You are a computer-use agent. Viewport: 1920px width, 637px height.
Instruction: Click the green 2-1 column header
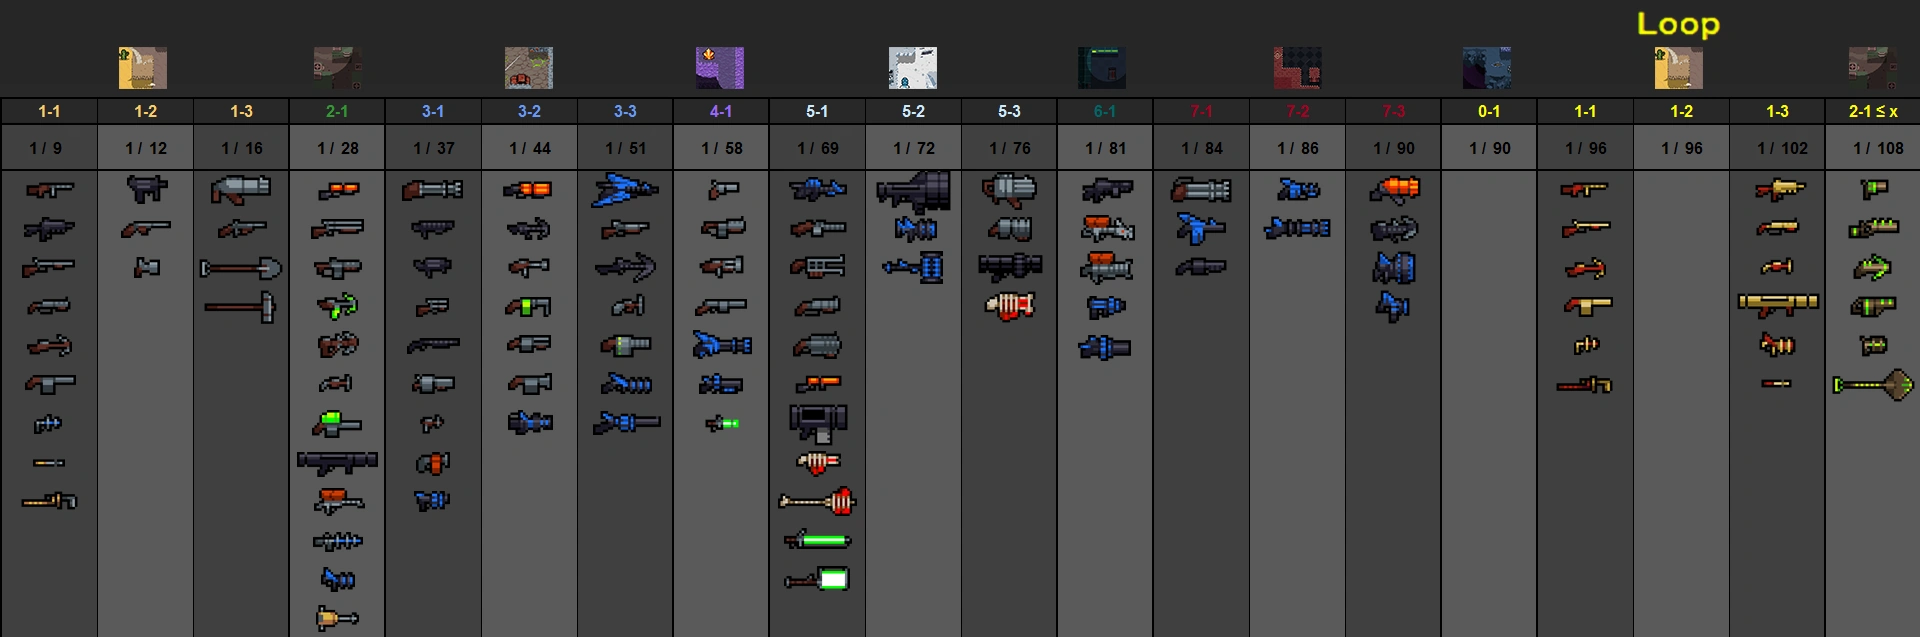click(337, 111)
